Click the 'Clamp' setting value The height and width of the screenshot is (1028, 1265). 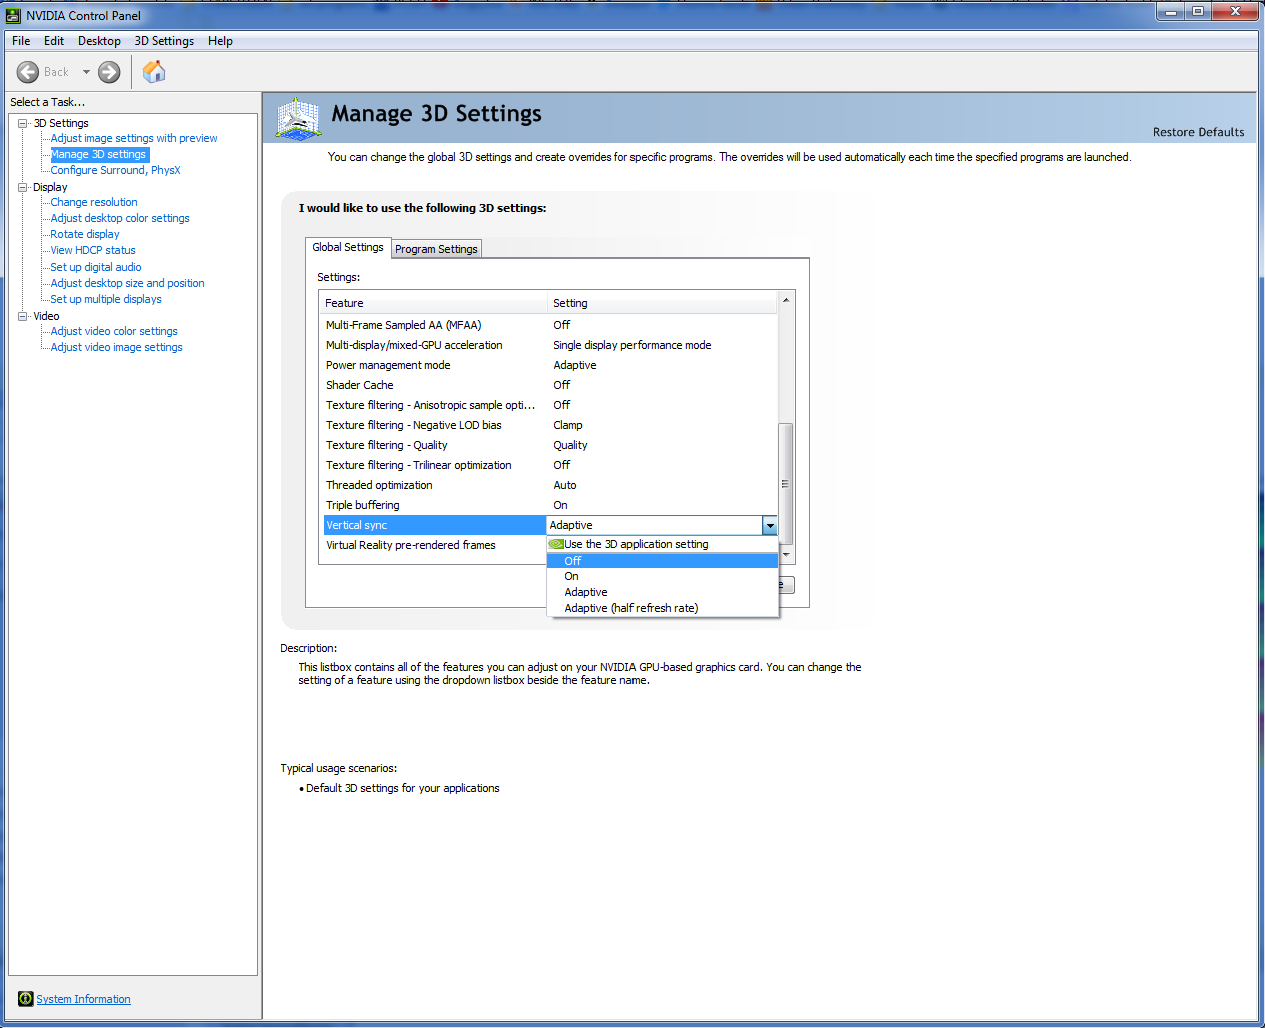point(568,425)
